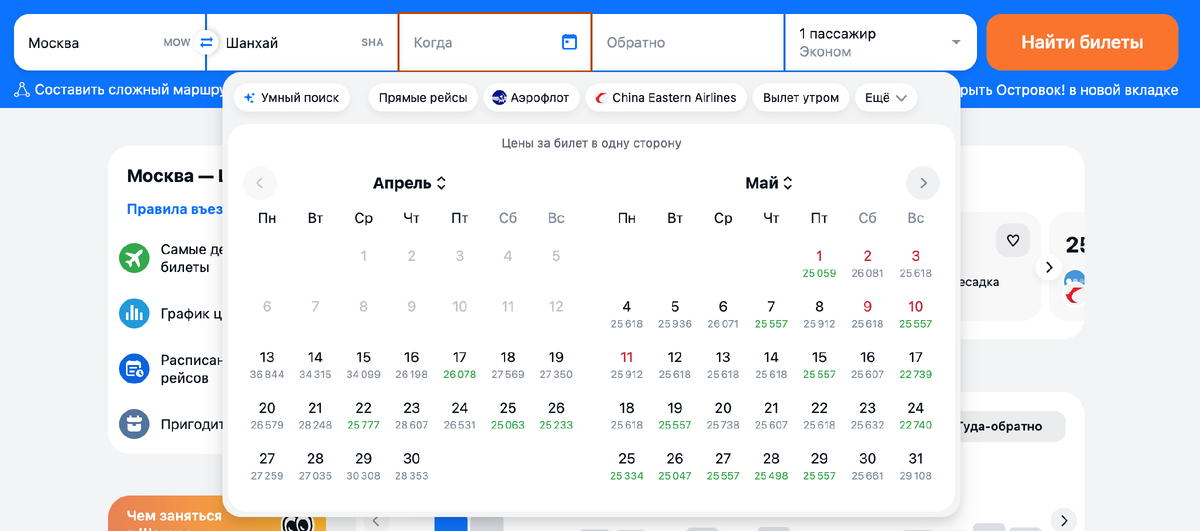
Task: Select May 11 priced 25 912
Action: (x=627, y=364)
